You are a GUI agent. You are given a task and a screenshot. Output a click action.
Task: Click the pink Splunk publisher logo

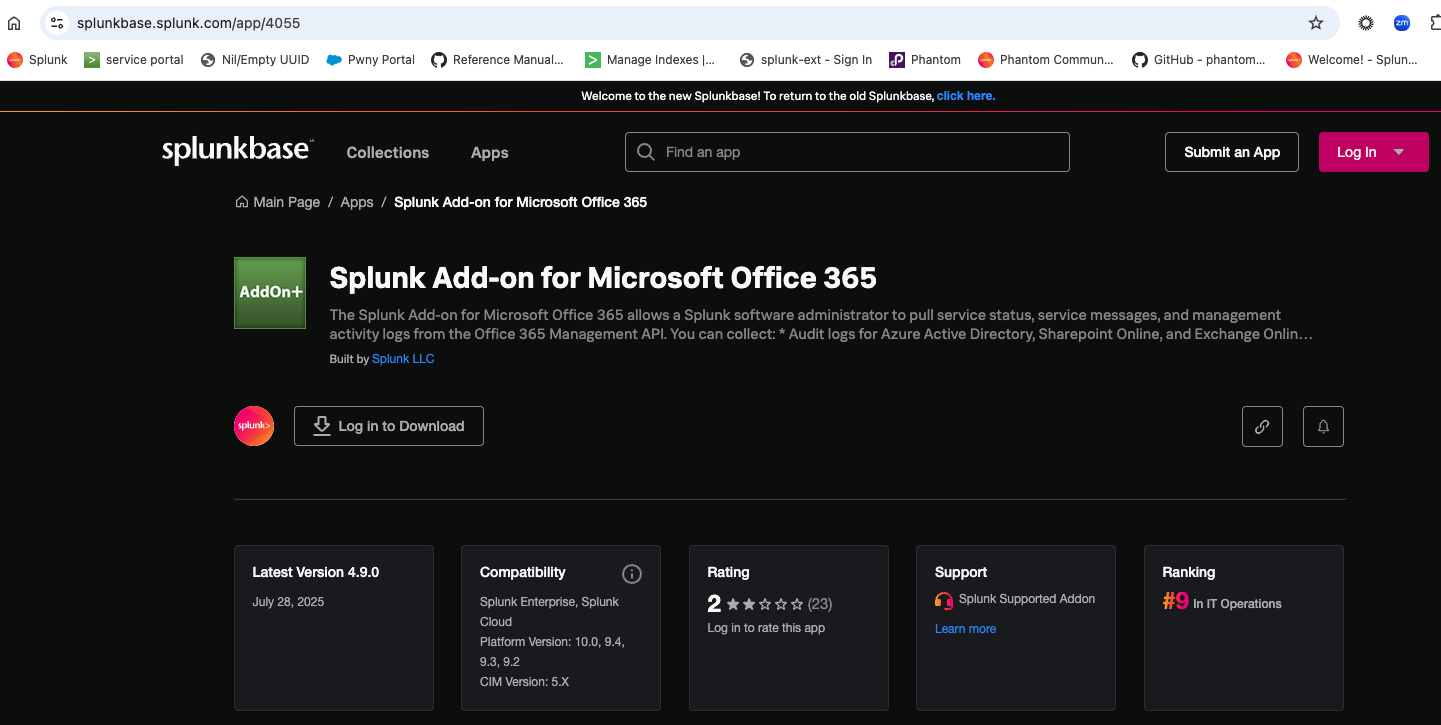pos(254,426)
